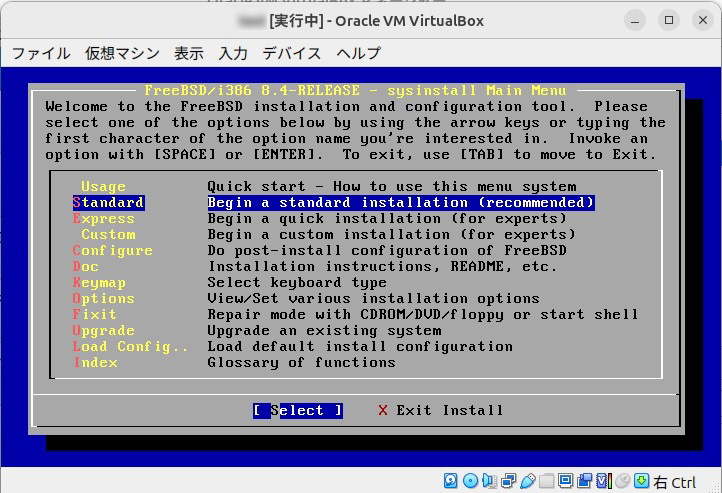
Task: Select the Options entry
Action: 104,298
